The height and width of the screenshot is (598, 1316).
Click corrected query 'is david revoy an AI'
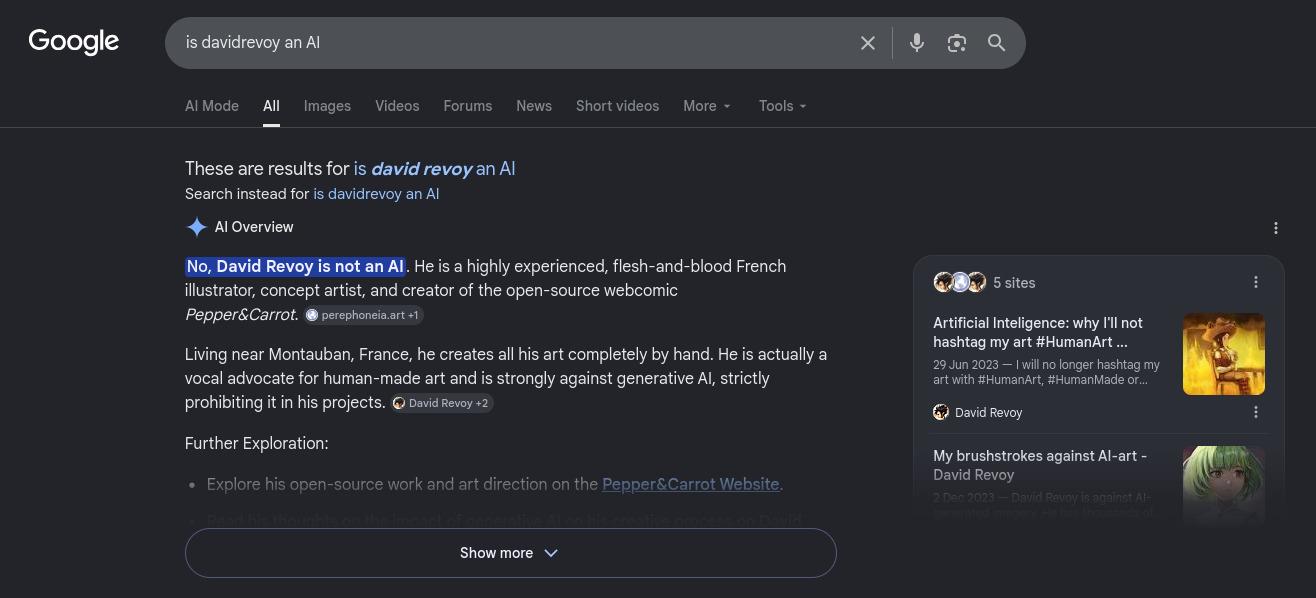(x=434, y=169)
